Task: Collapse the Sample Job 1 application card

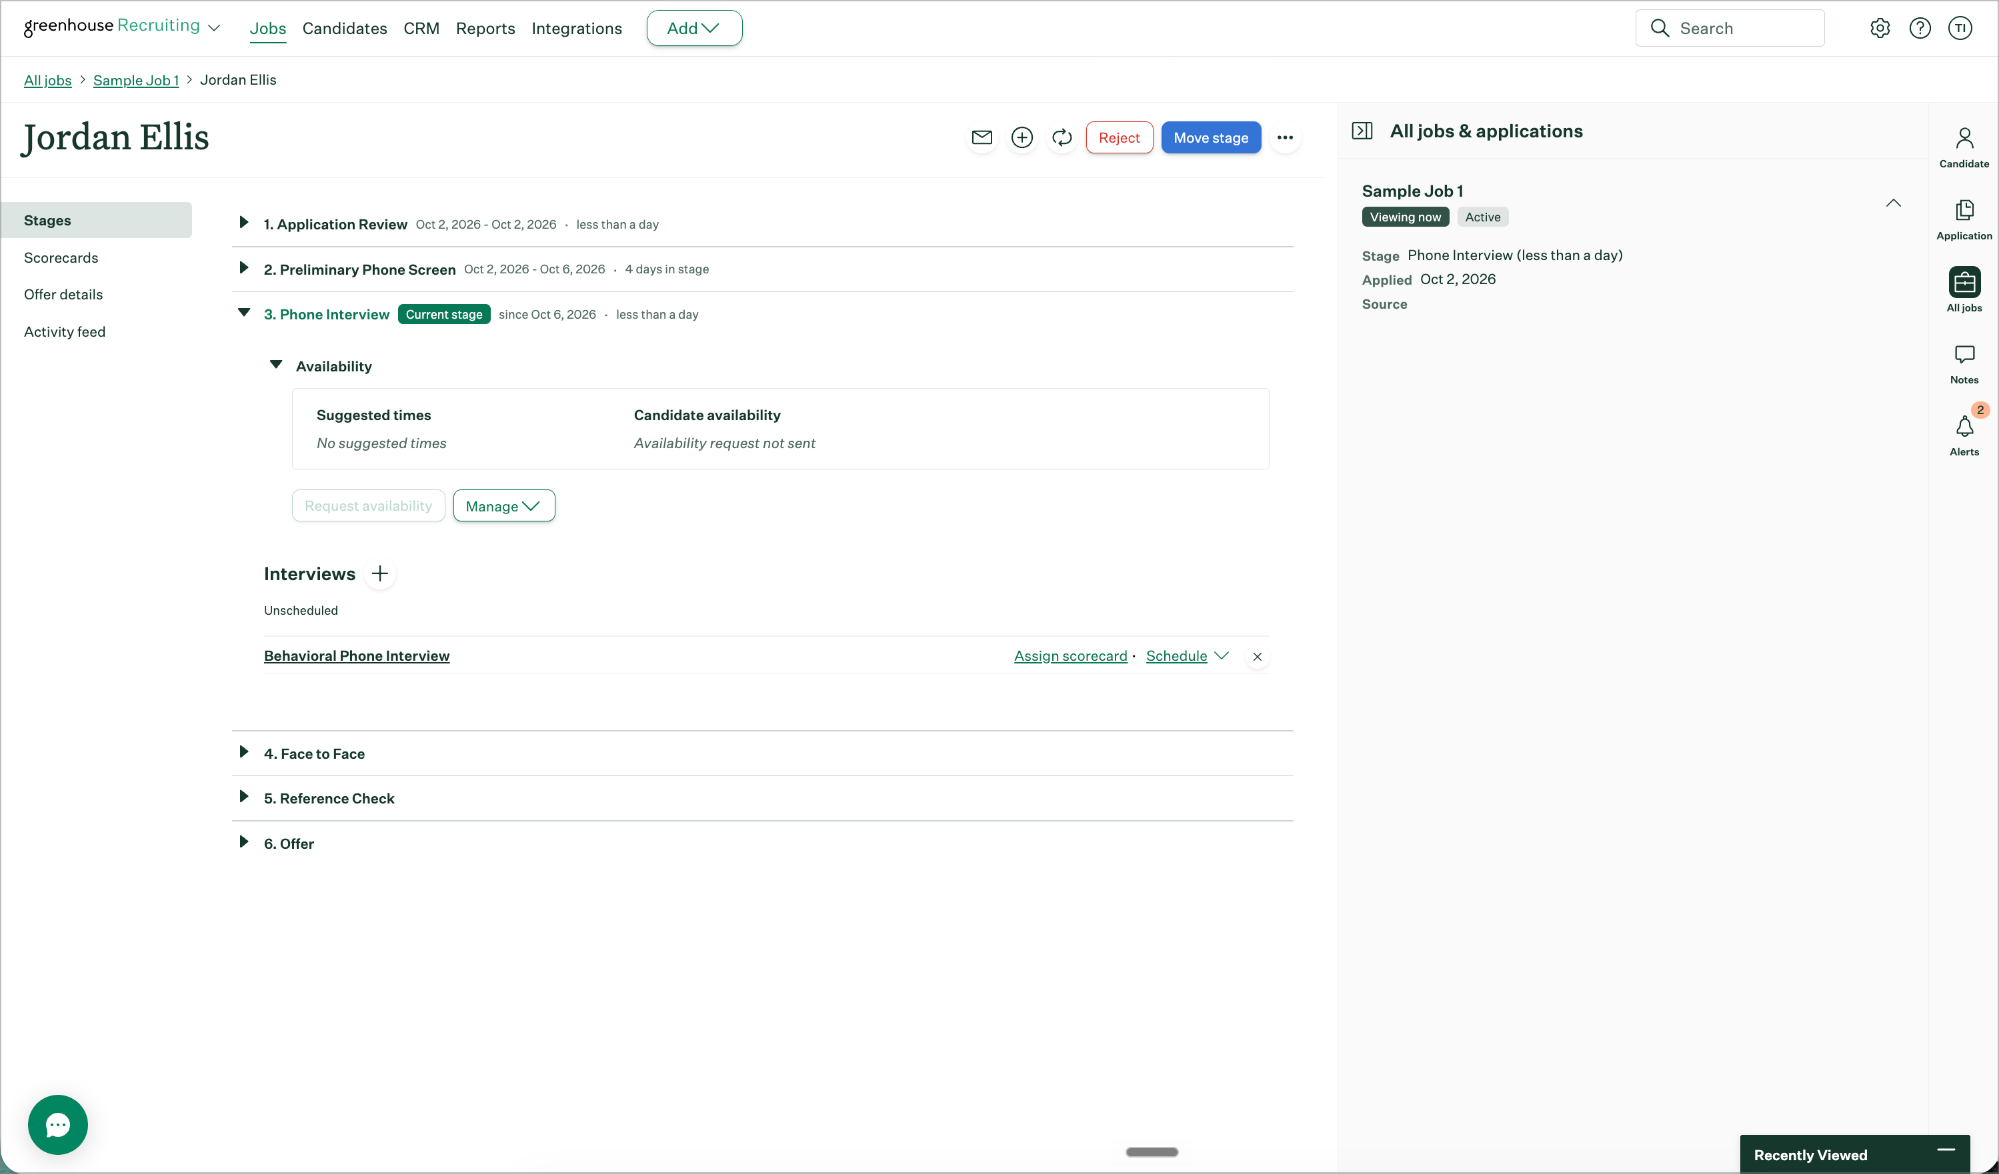Action: 1893,203
